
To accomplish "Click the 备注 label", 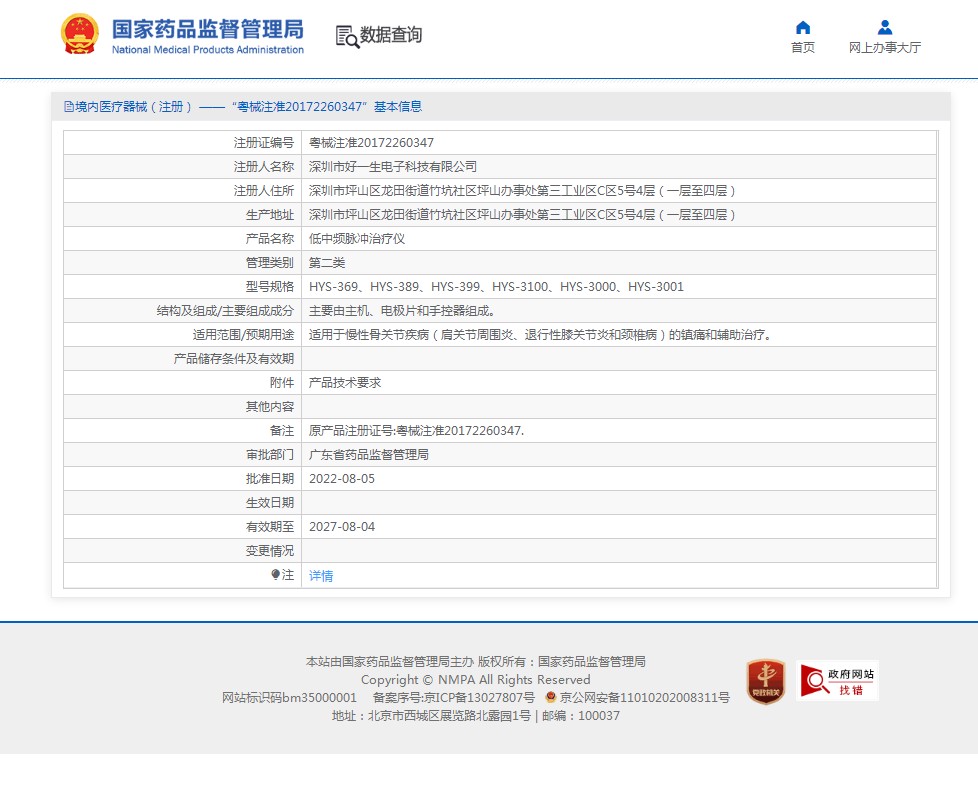I will click(281, 431).
